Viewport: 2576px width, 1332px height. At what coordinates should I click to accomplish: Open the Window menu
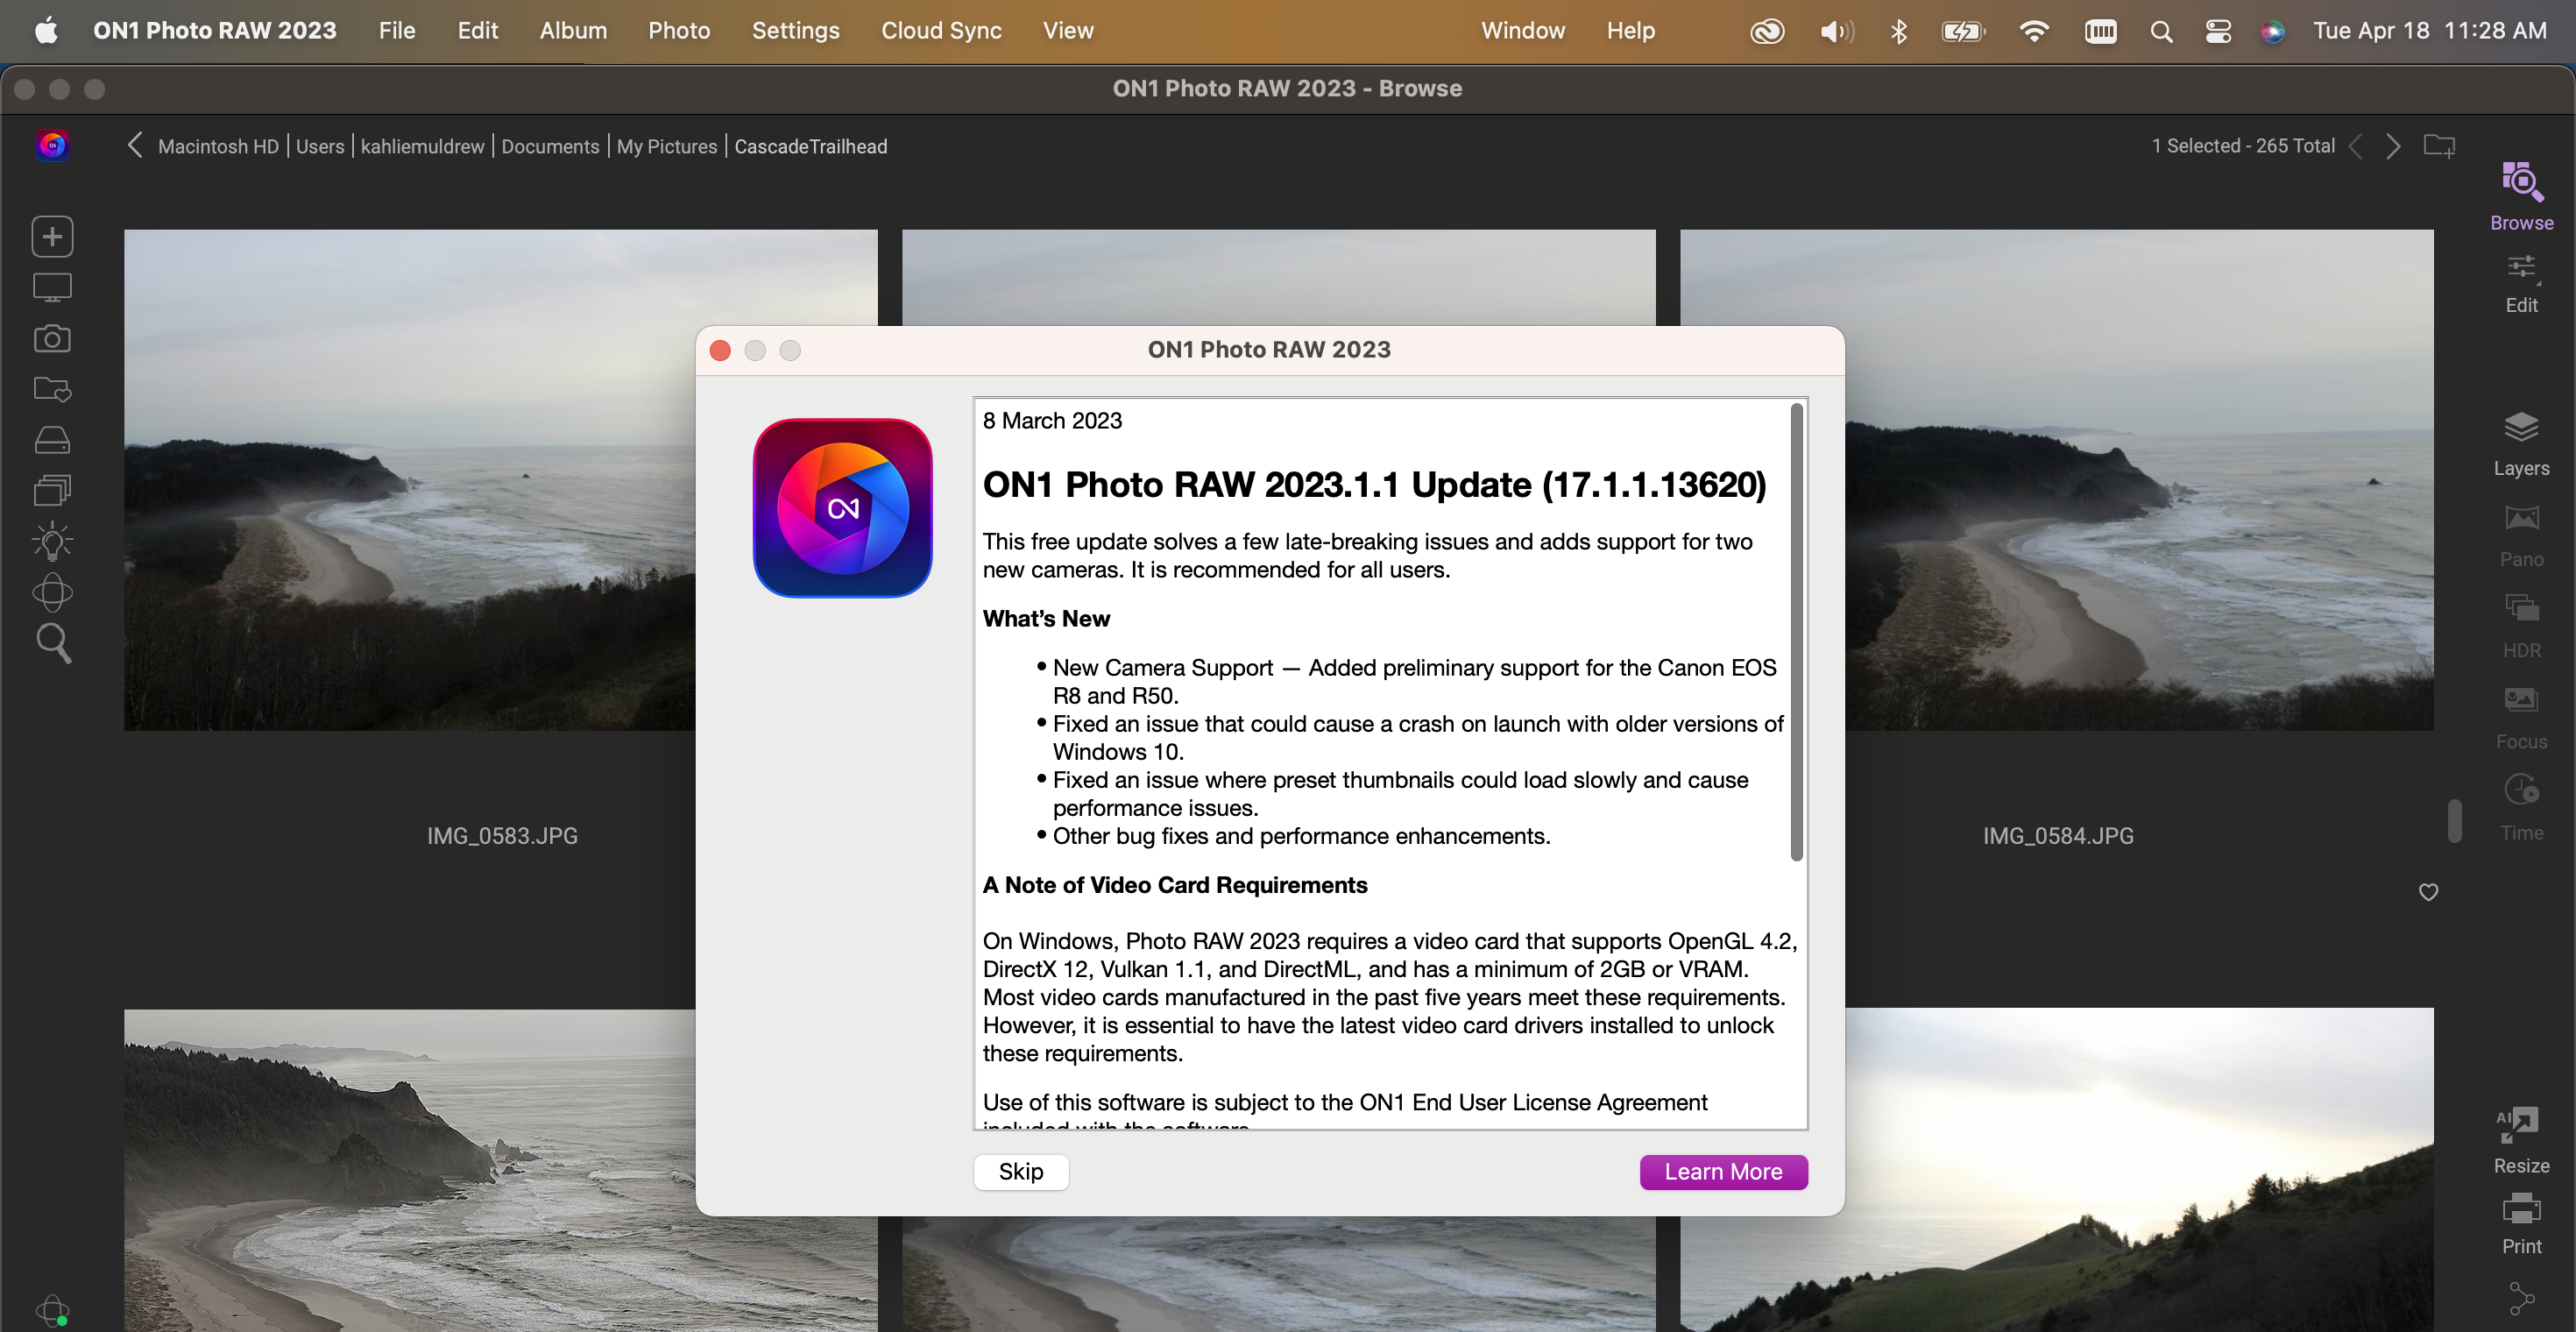1523,30
